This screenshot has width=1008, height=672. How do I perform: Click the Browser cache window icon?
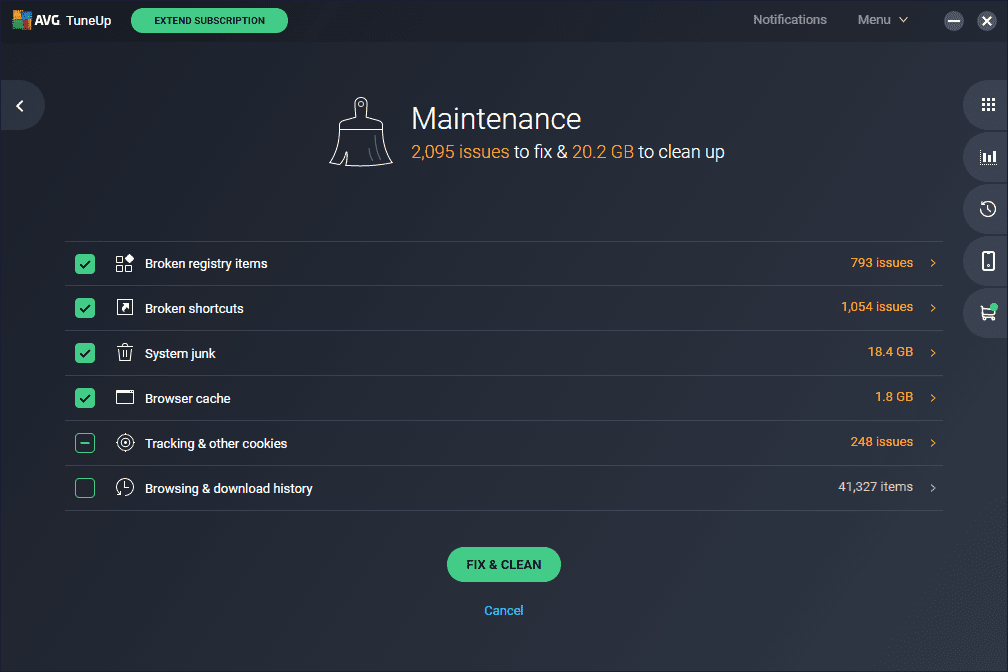tap(125, 397)
